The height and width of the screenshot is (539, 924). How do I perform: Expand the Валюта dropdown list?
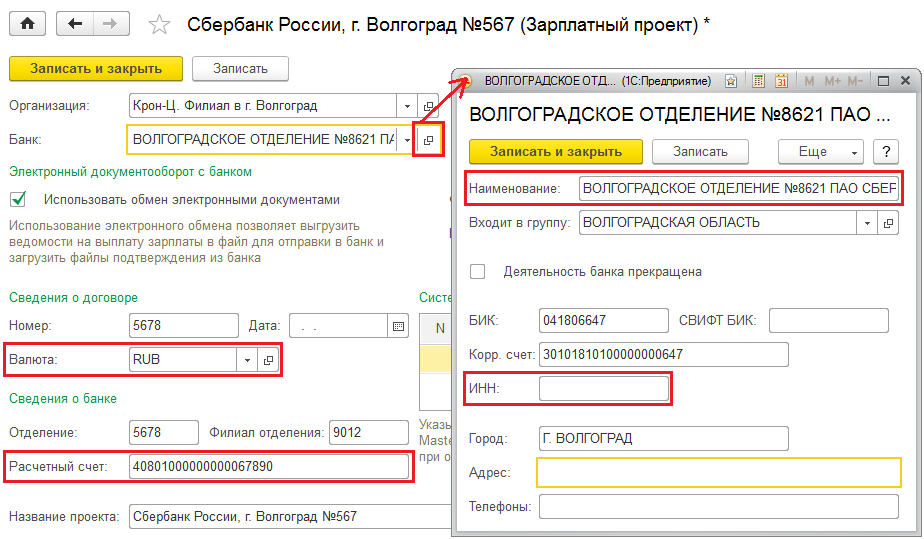point(248,360)
